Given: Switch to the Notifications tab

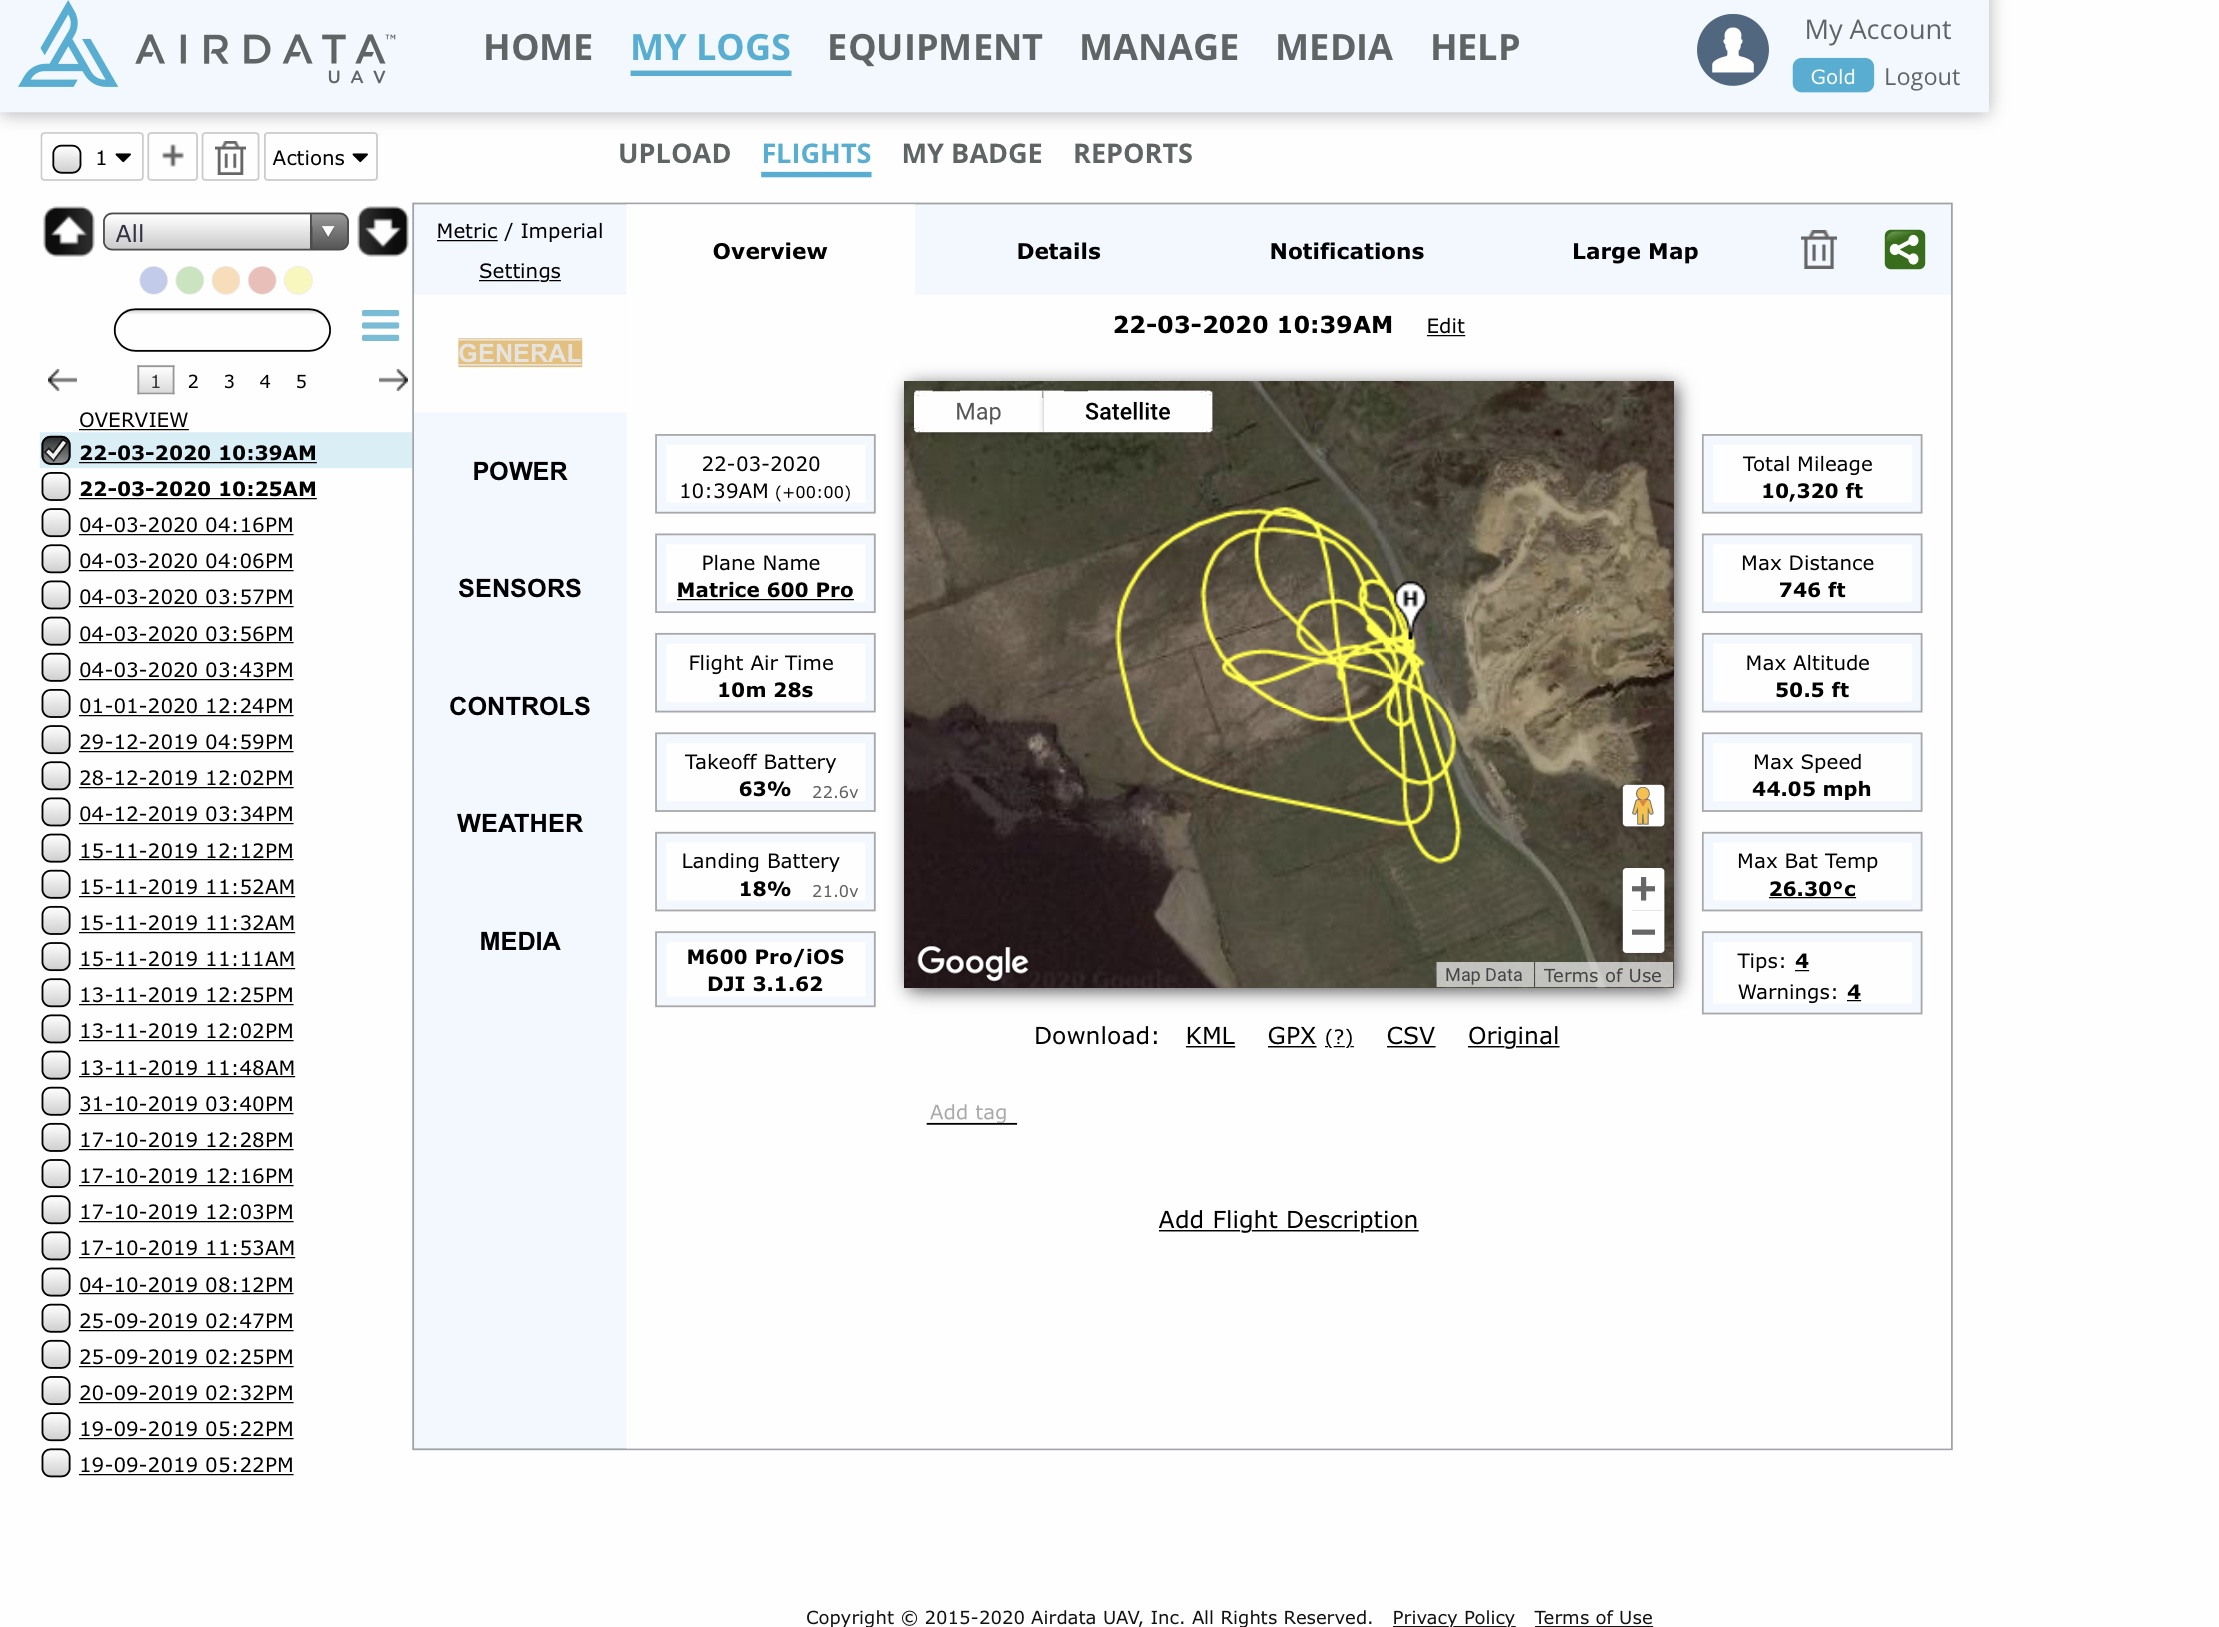Looking at the screenshot, I should point(1346,251).
